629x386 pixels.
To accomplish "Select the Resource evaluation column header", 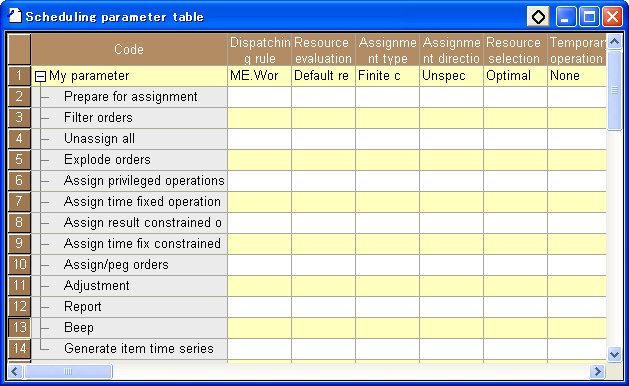I will (x=323, y=50).
